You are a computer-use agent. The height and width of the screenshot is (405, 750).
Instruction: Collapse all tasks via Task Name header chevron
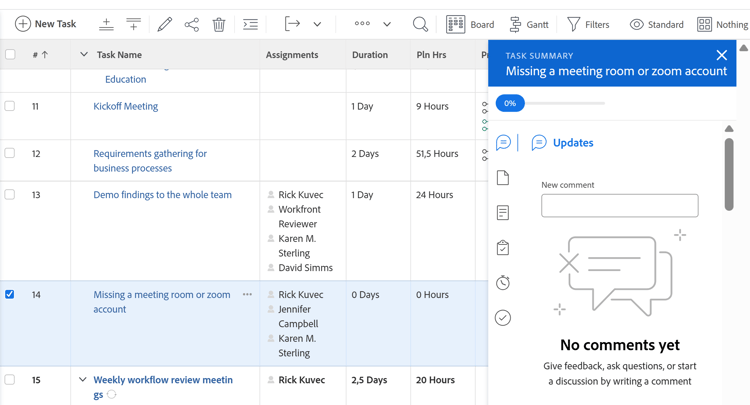point(84,55)
